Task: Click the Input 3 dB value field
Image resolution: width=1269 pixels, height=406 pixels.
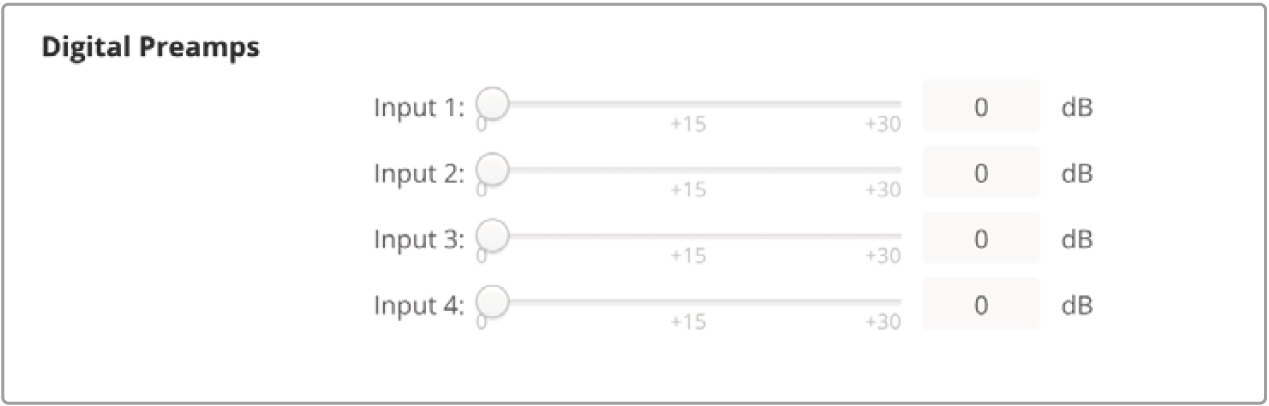Action: 980,239
